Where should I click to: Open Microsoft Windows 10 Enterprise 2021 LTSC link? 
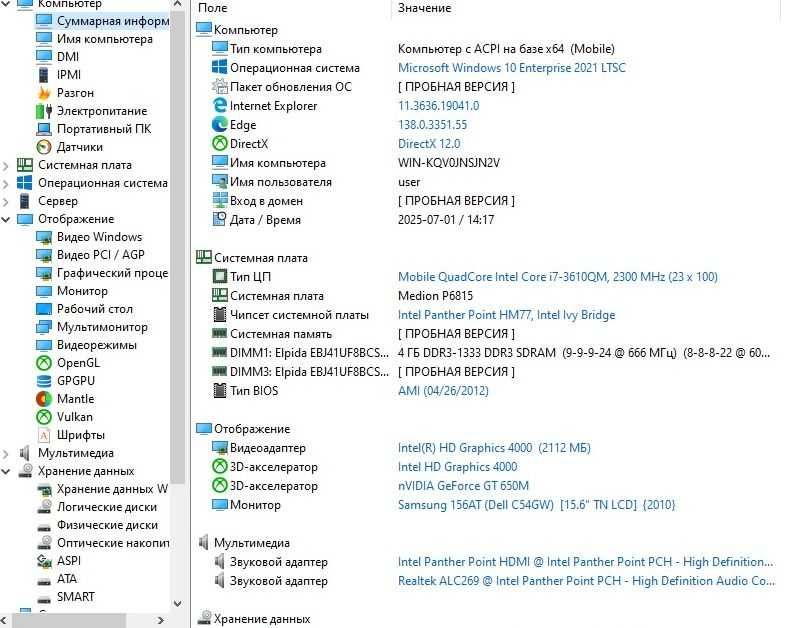[x=512, y=68]
